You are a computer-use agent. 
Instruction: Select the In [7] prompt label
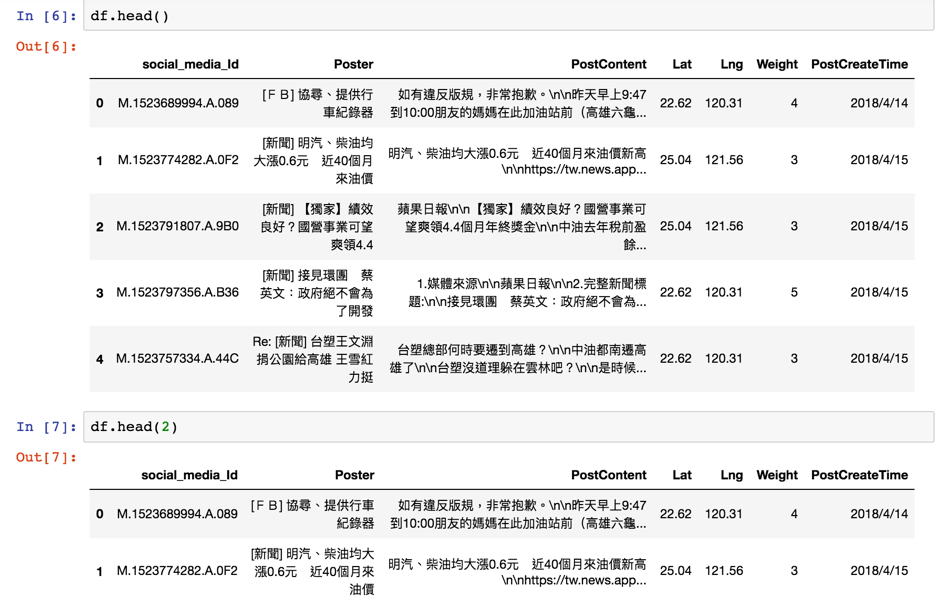pos(46,427)
